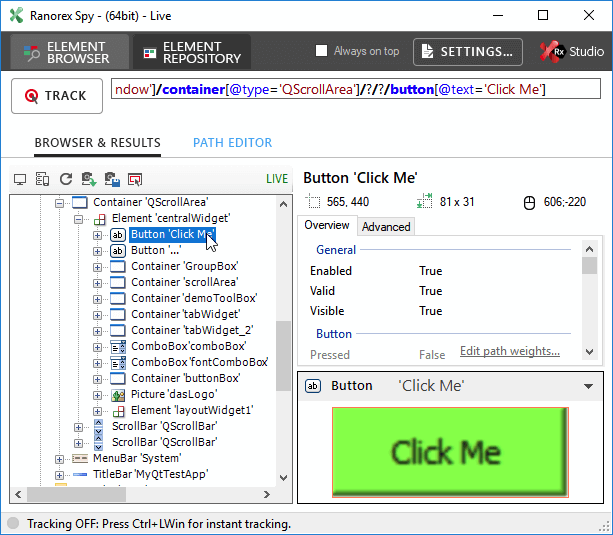Expand the Container 'tabWidget' node

tap(97, 315)
